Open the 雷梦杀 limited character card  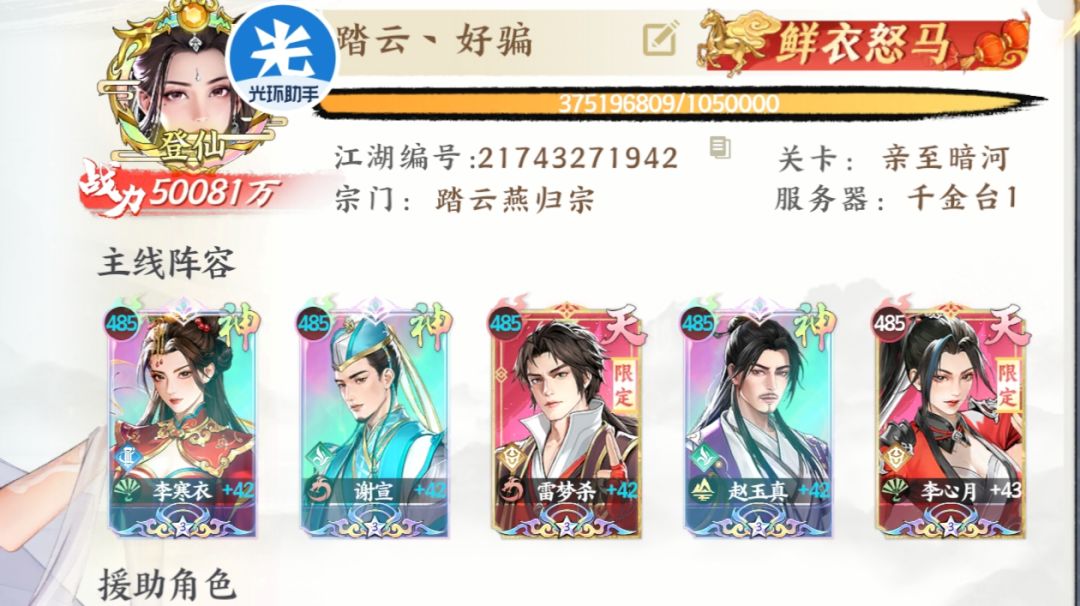click(x=567, y=418)
